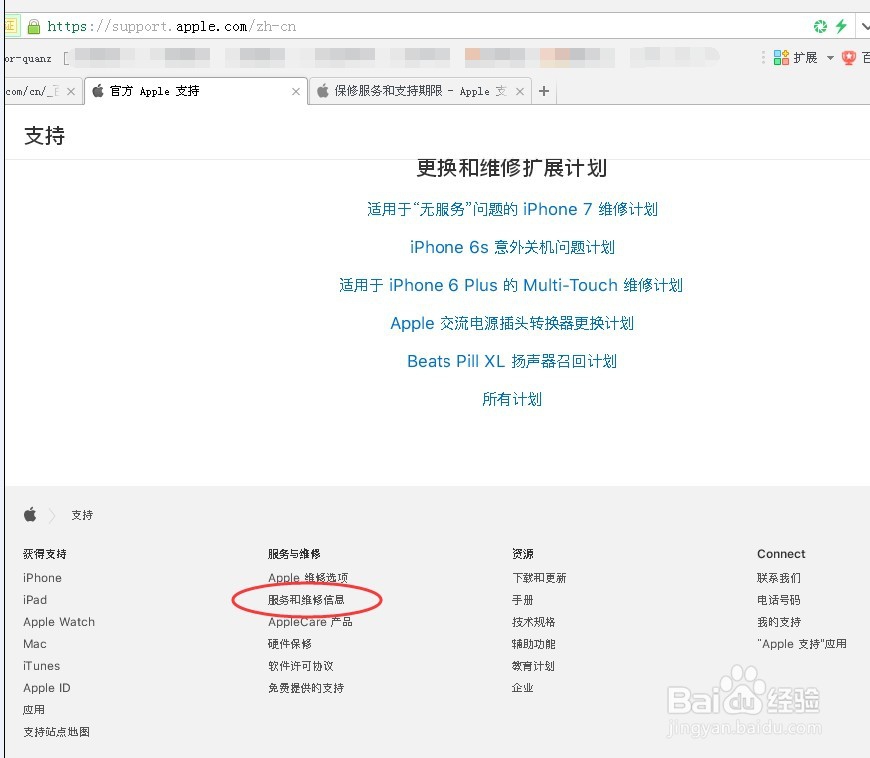
Task: Click the green padlock in the address bar
Action: click(x=34, y=26)
